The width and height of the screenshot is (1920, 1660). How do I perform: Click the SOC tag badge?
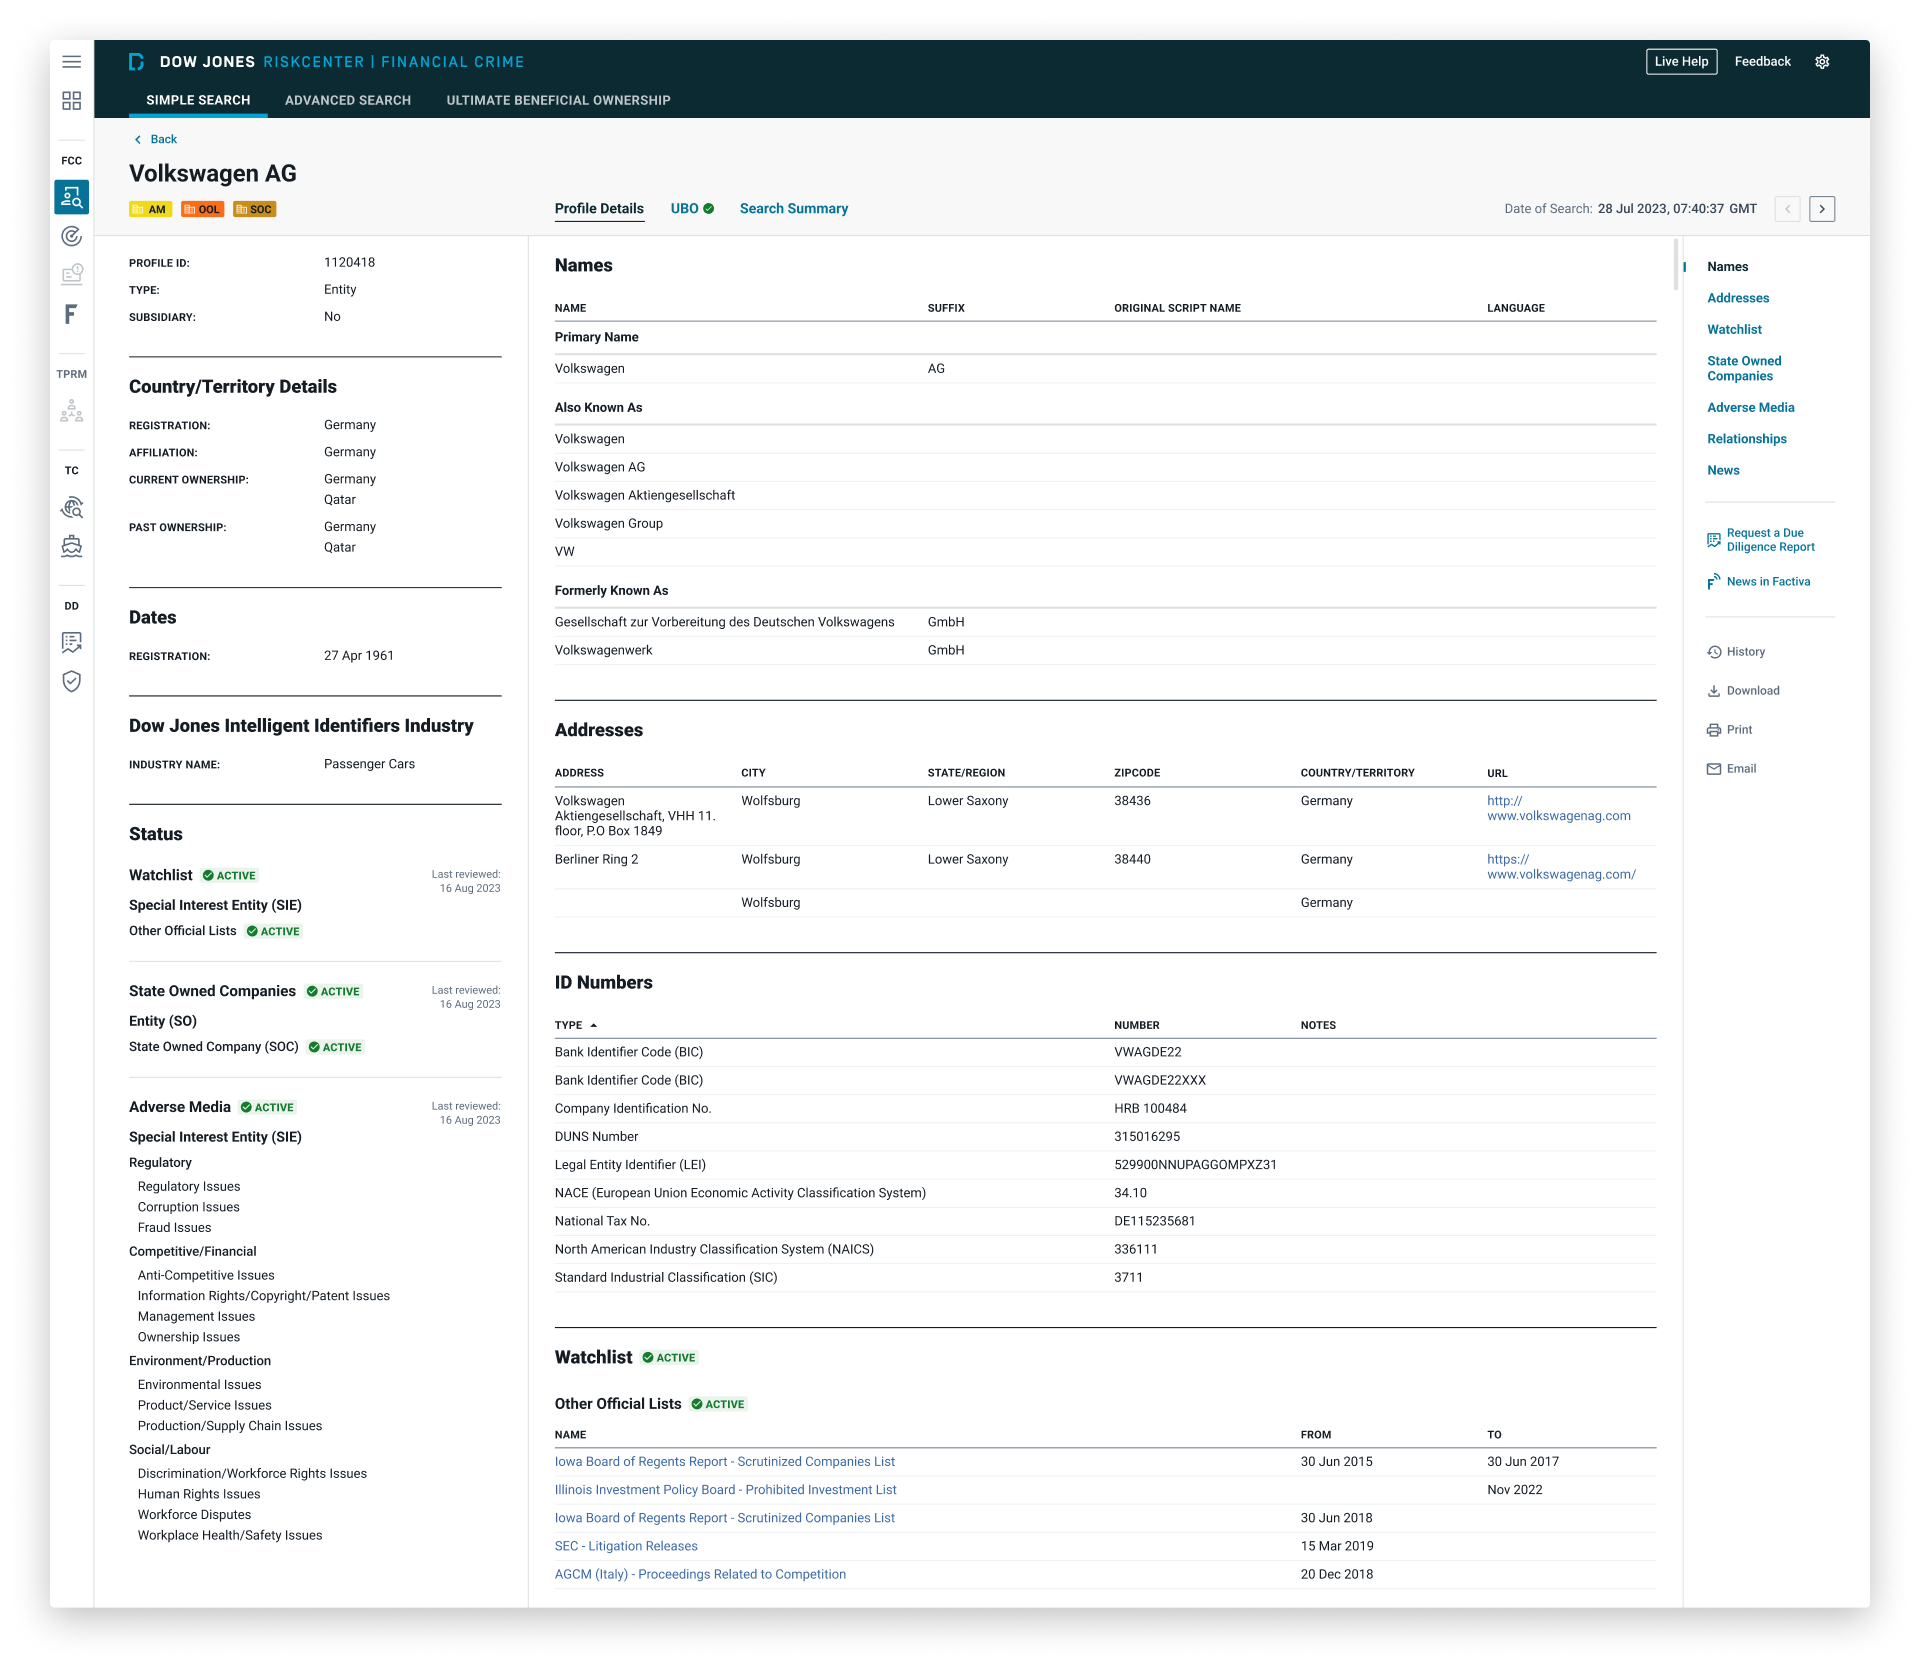tap(255, 209)
